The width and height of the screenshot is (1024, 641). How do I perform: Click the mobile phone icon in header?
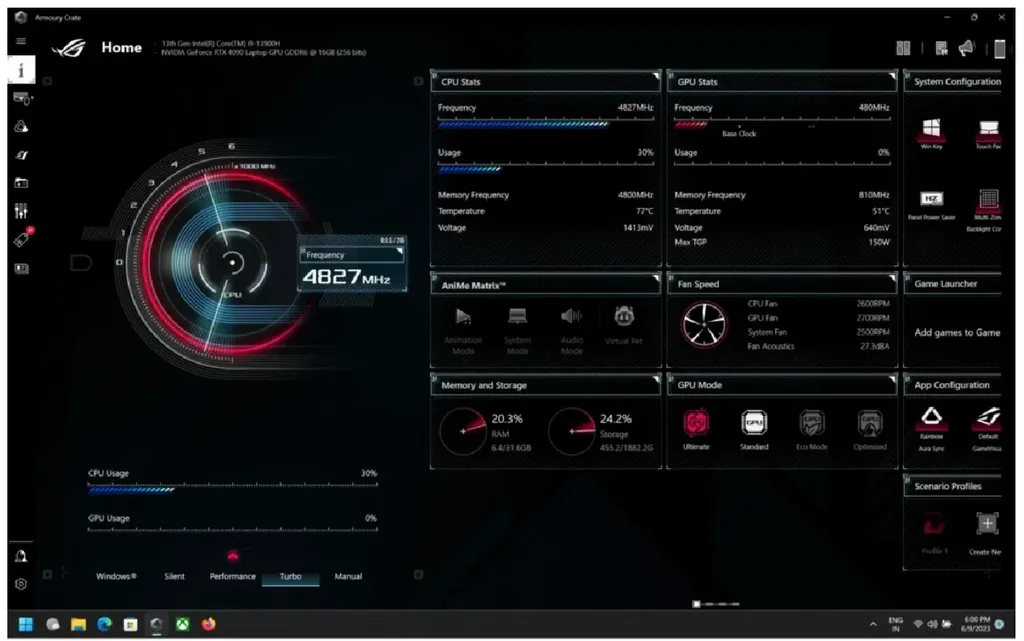coord(999,48)
